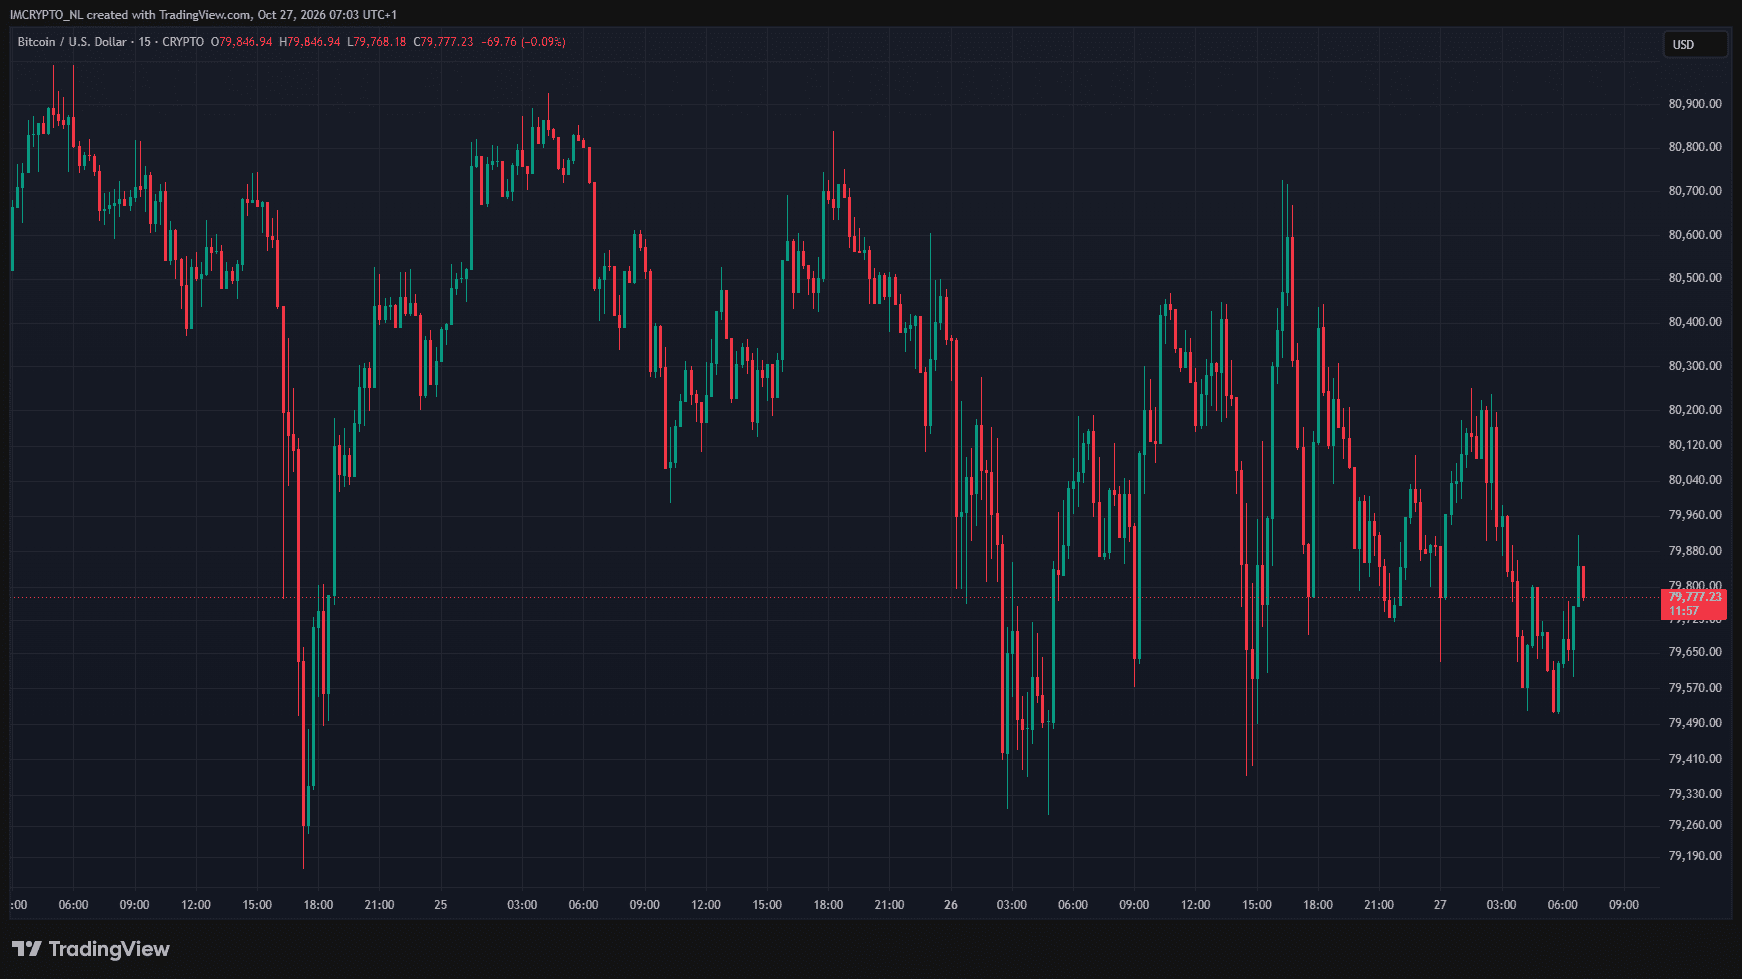Click the 80,120.00 price axis label
The image size is (1742, 979).
1695,445
